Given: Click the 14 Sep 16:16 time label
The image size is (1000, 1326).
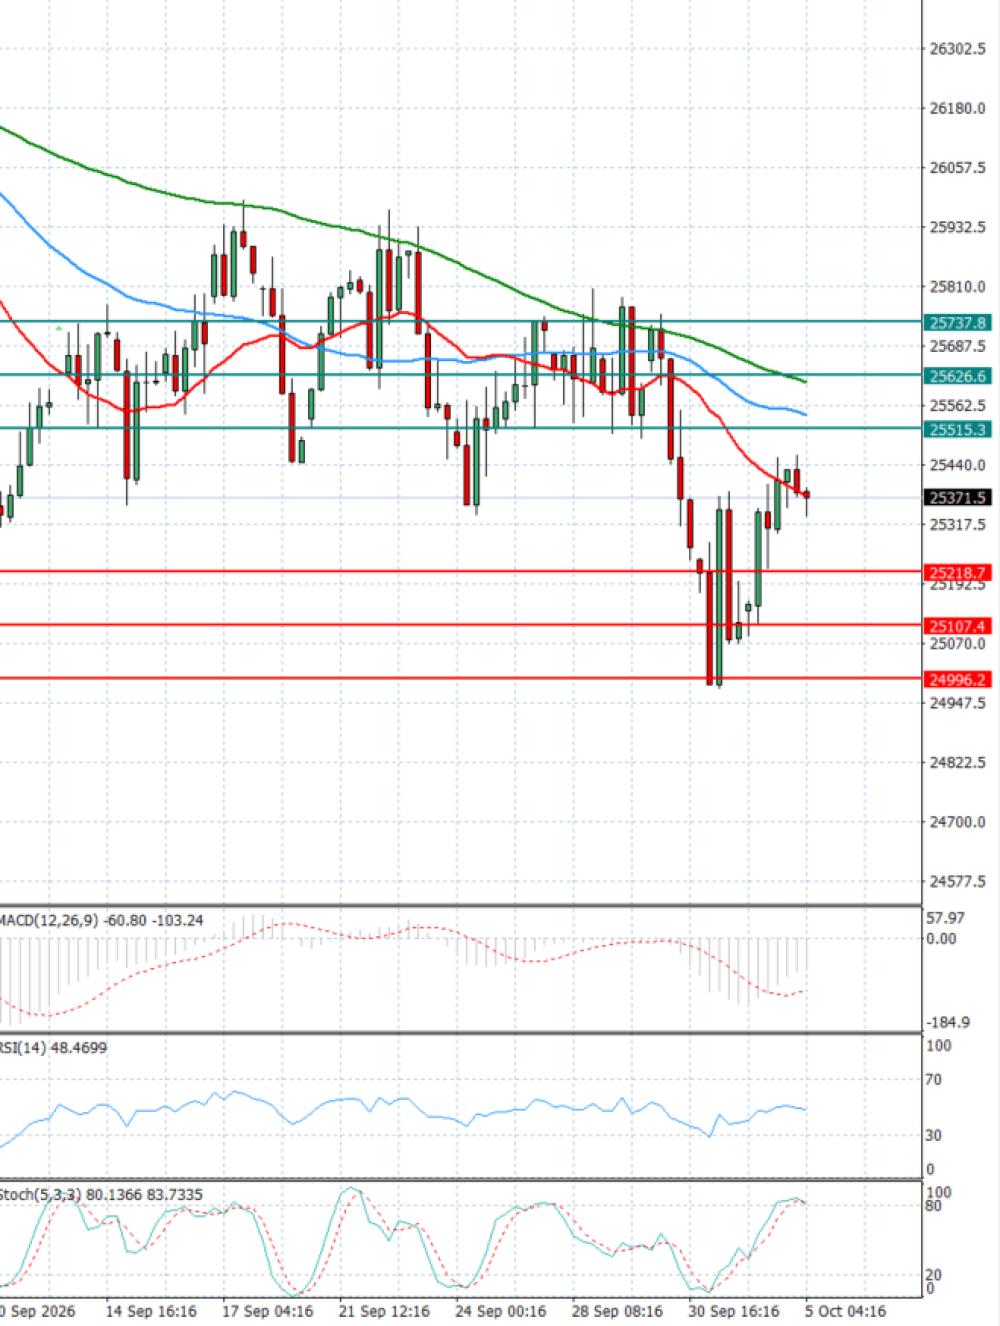Looking at the screenshot, I should (151, 1311).
